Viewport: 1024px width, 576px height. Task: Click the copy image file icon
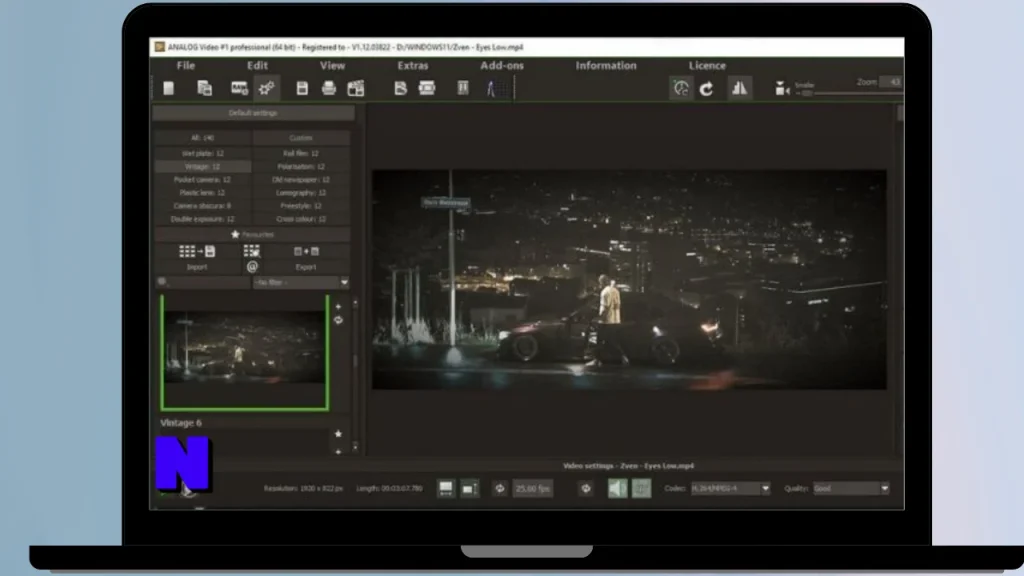pyautogui.click(x=204, y=88)
